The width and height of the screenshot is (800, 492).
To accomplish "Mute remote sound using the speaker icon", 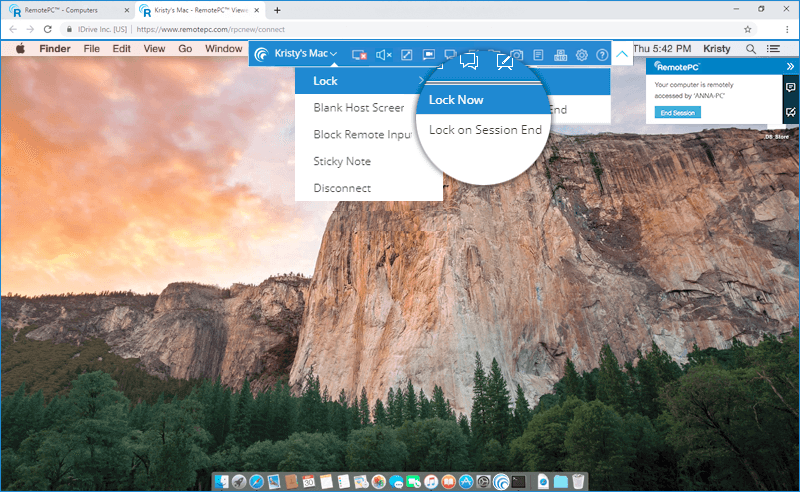I will 383,55.
